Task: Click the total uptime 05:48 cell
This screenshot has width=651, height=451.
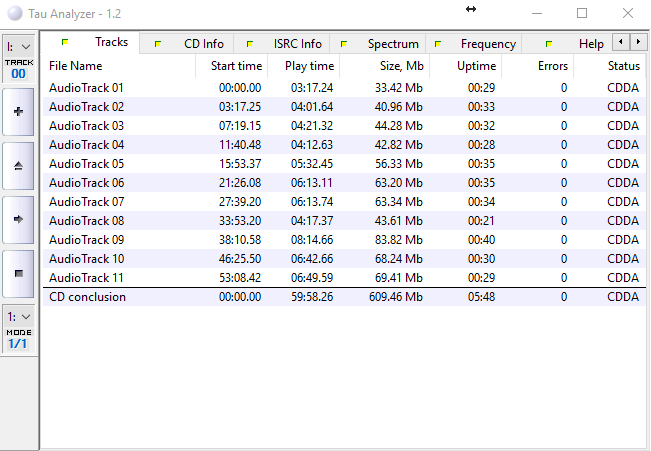Action: coord(481,297)
